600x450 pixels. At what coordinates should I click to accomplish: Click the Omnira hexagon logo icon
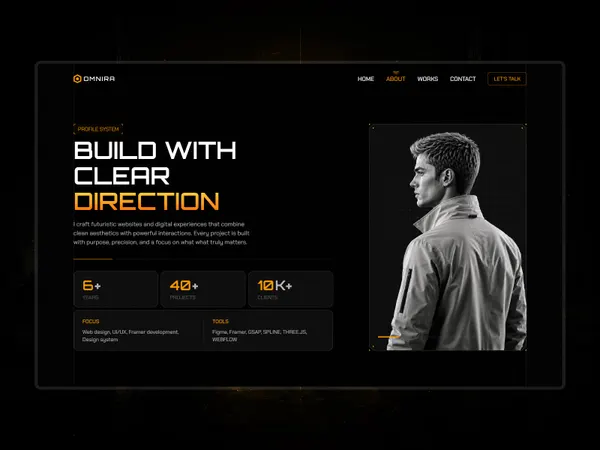click(77, 79)
